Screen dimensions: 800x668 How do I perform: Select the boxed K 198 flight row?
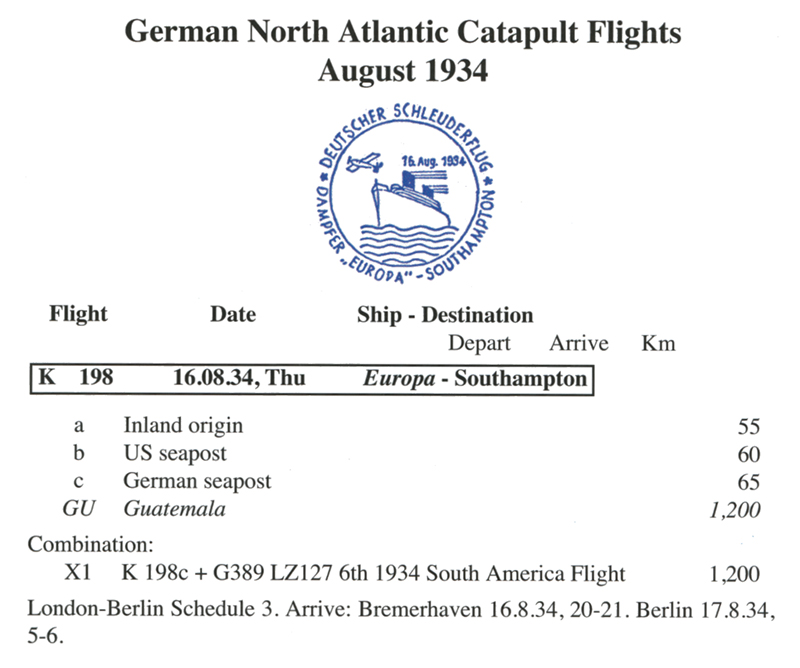(x=312, y=379)
